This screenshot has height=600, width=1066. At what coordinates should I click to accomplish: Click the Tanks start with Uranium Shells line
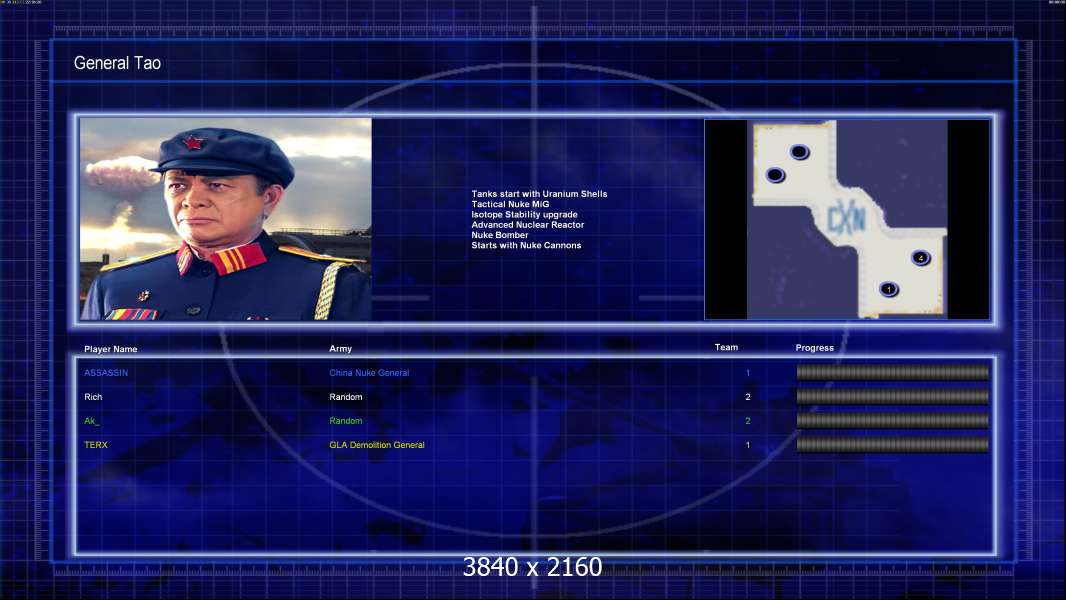539,194
